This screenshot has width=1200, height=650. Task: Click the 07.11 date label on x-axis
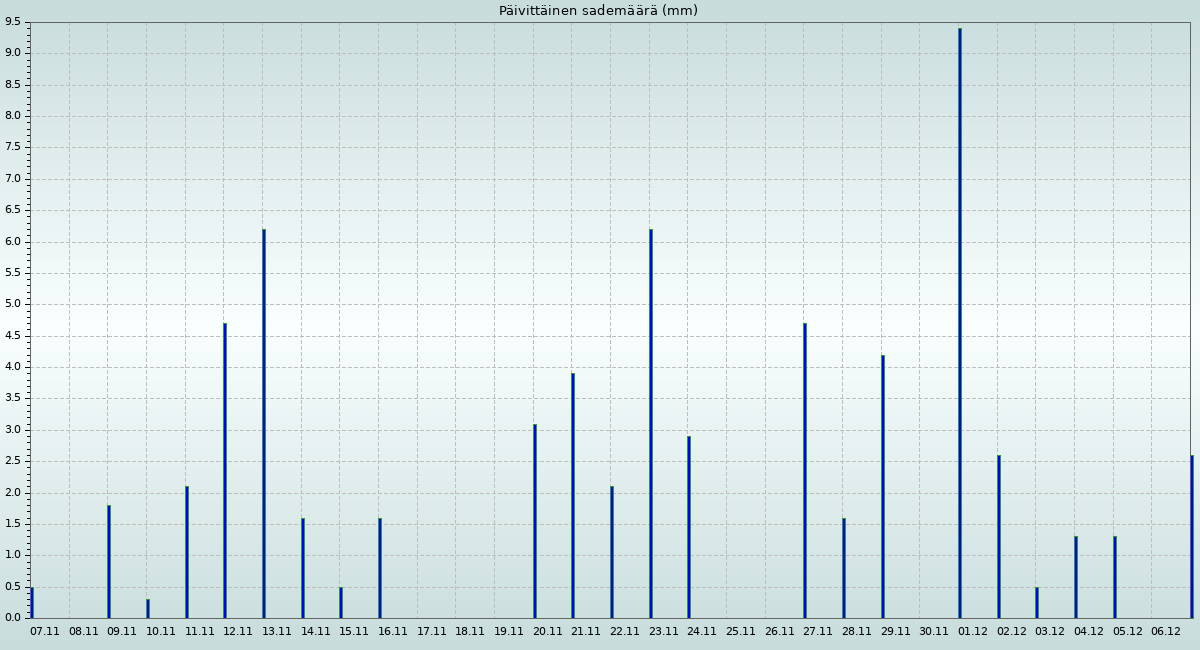45,632
